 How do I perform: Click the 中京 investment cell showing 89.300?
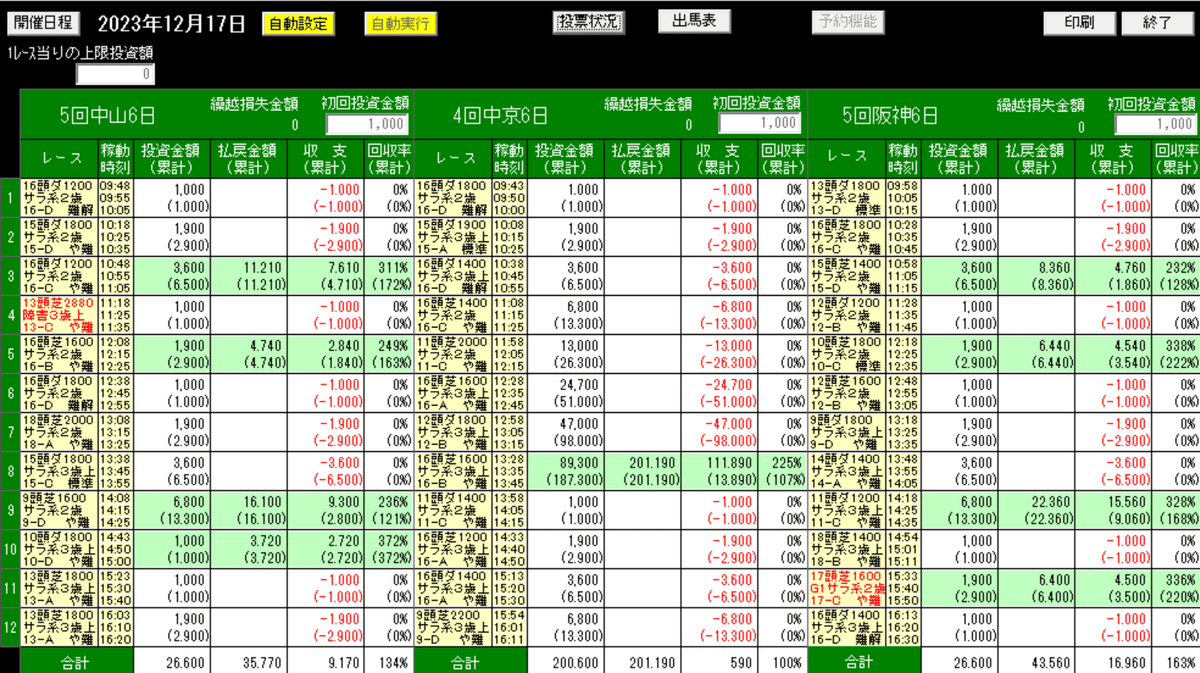coord(566,471)
